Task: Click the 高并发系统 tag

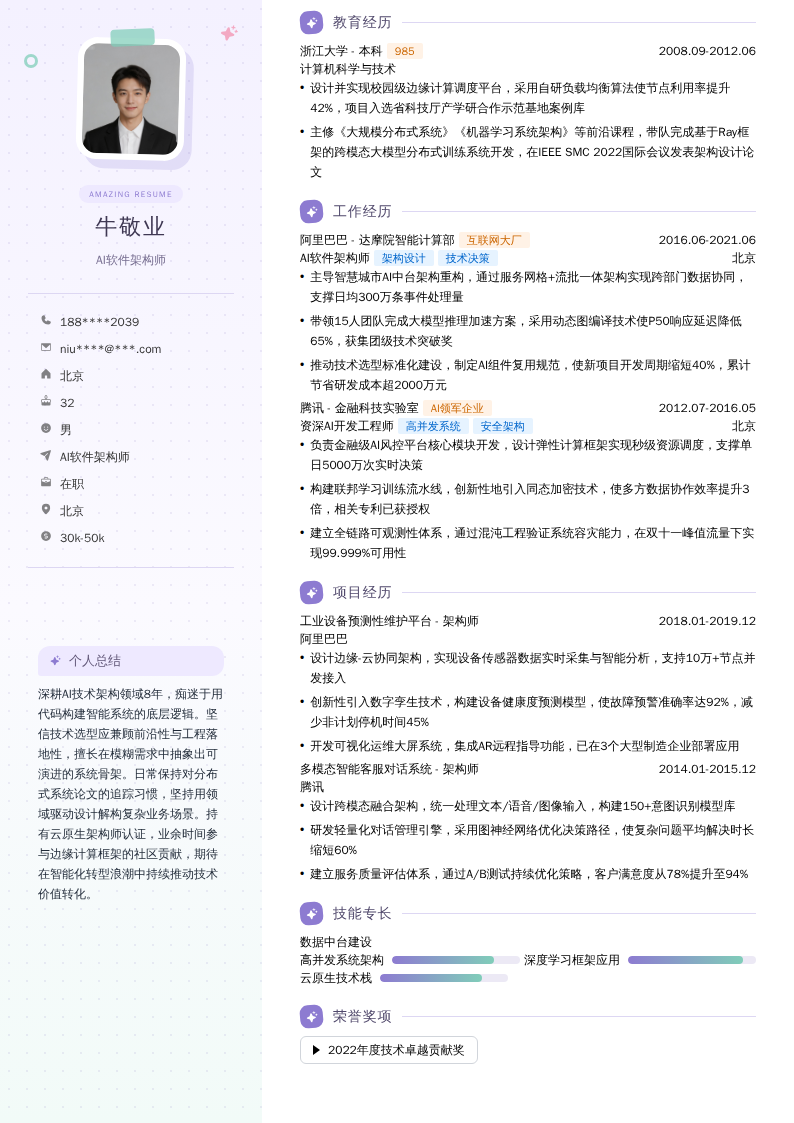Action: pos(433,426)
